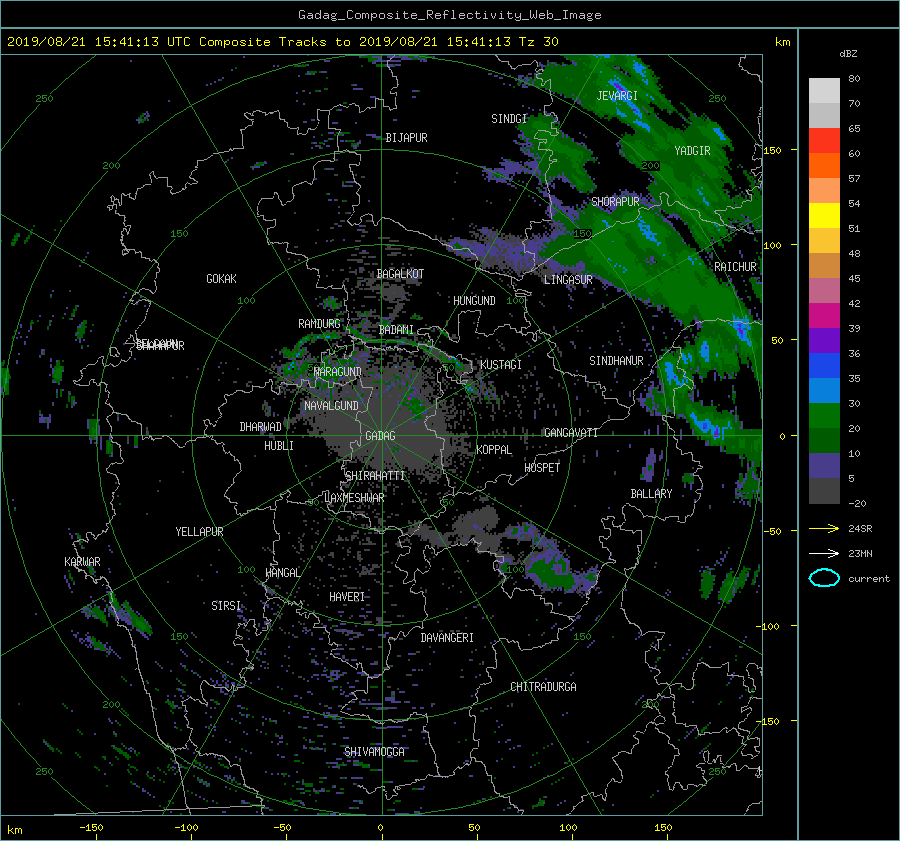Click the HUBLI city label
Image resolution: width=900 pixels, height=841 pixels.
tap(279, 446)
